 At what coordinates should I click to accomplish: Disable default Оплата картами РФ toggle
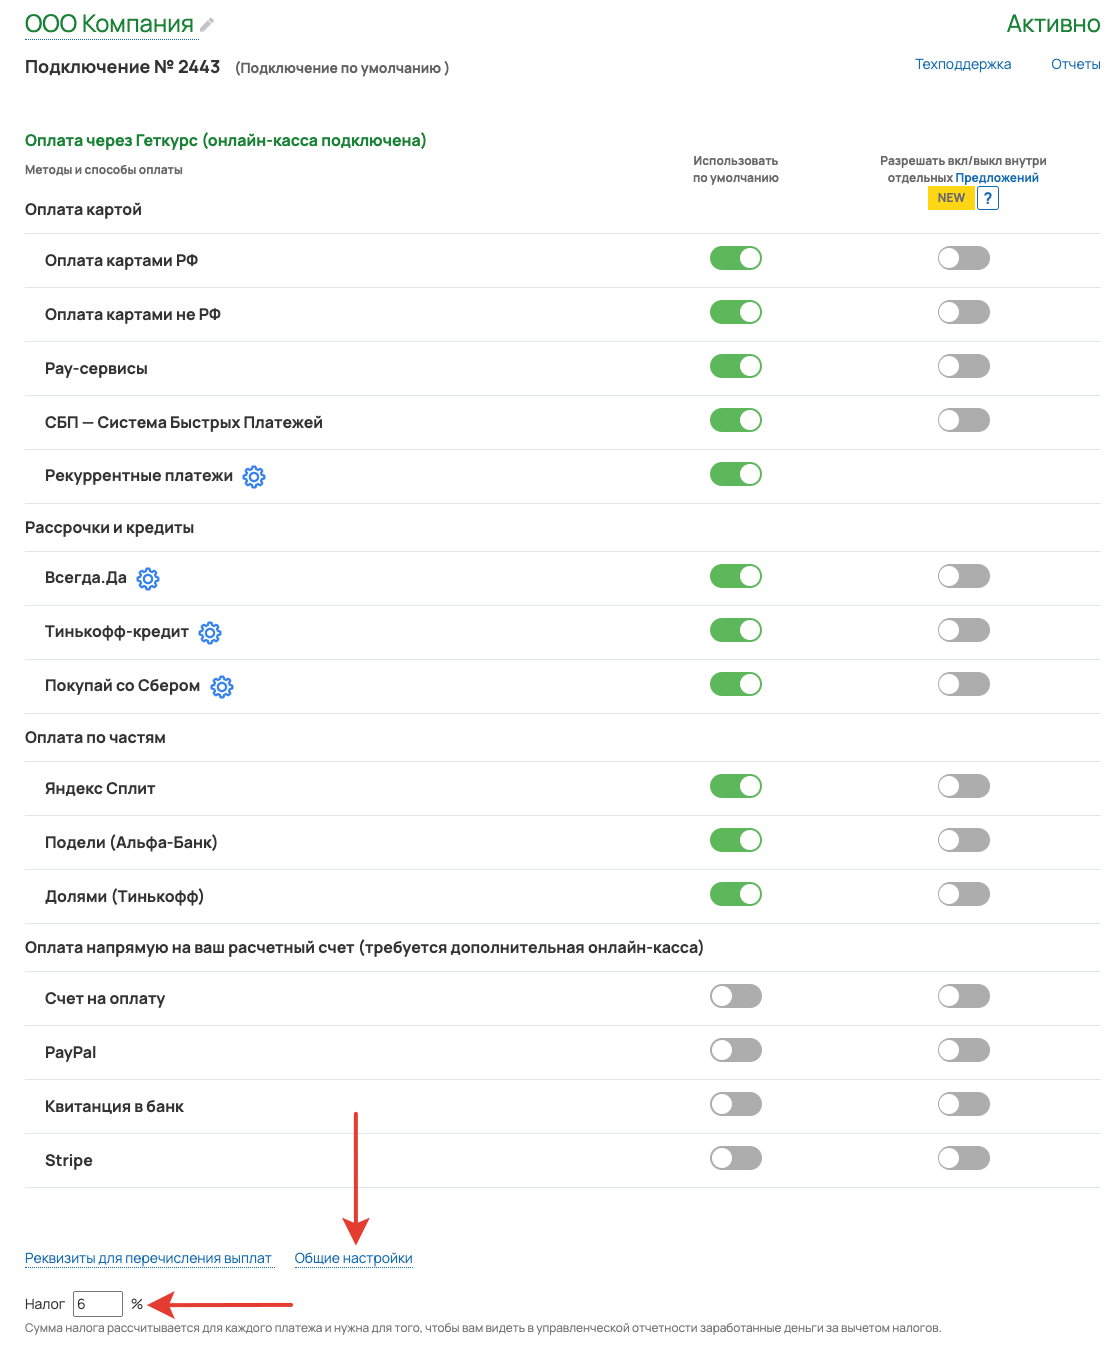click(x=736, y=258)
